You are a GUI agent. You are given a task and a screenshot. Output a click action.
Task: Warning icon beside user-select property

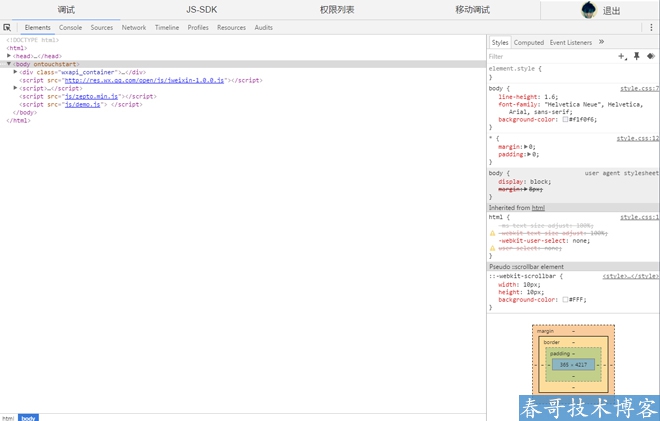point(492,248)
